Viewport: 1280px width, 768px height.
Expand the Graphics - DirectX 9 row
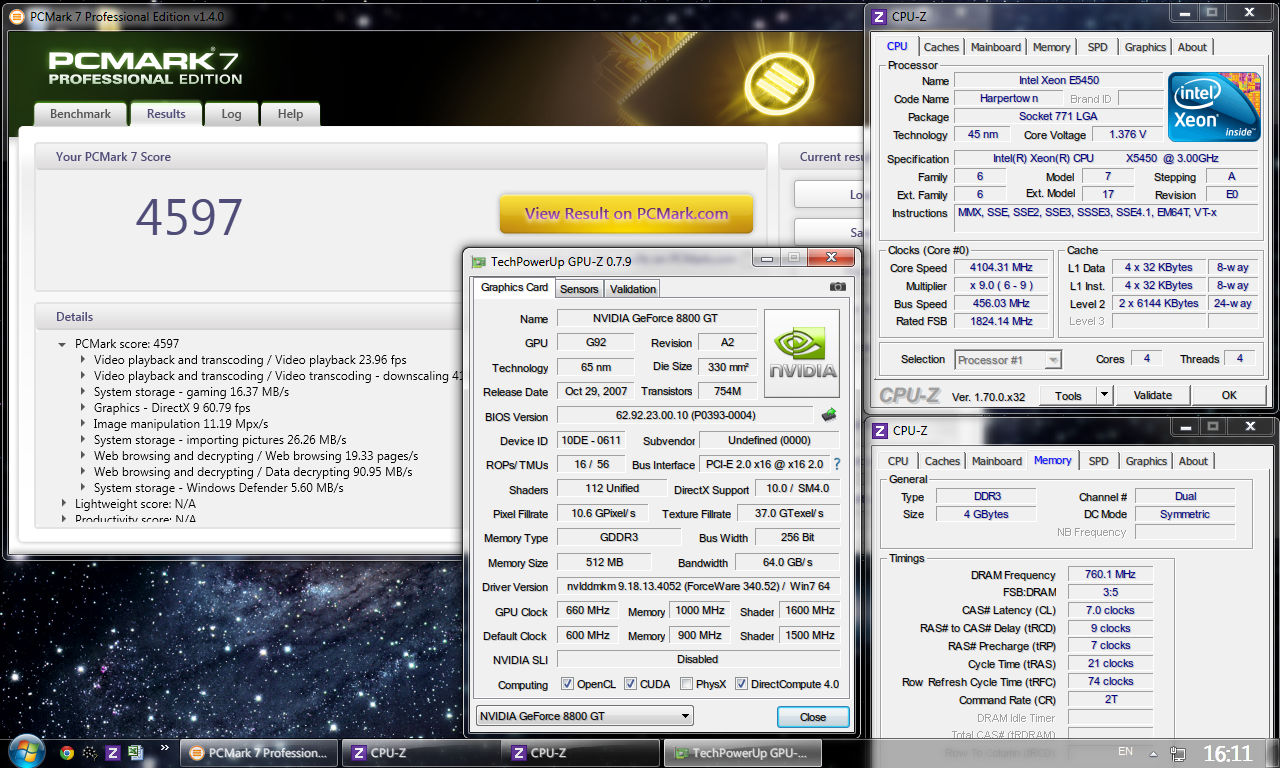click(83, 408)
